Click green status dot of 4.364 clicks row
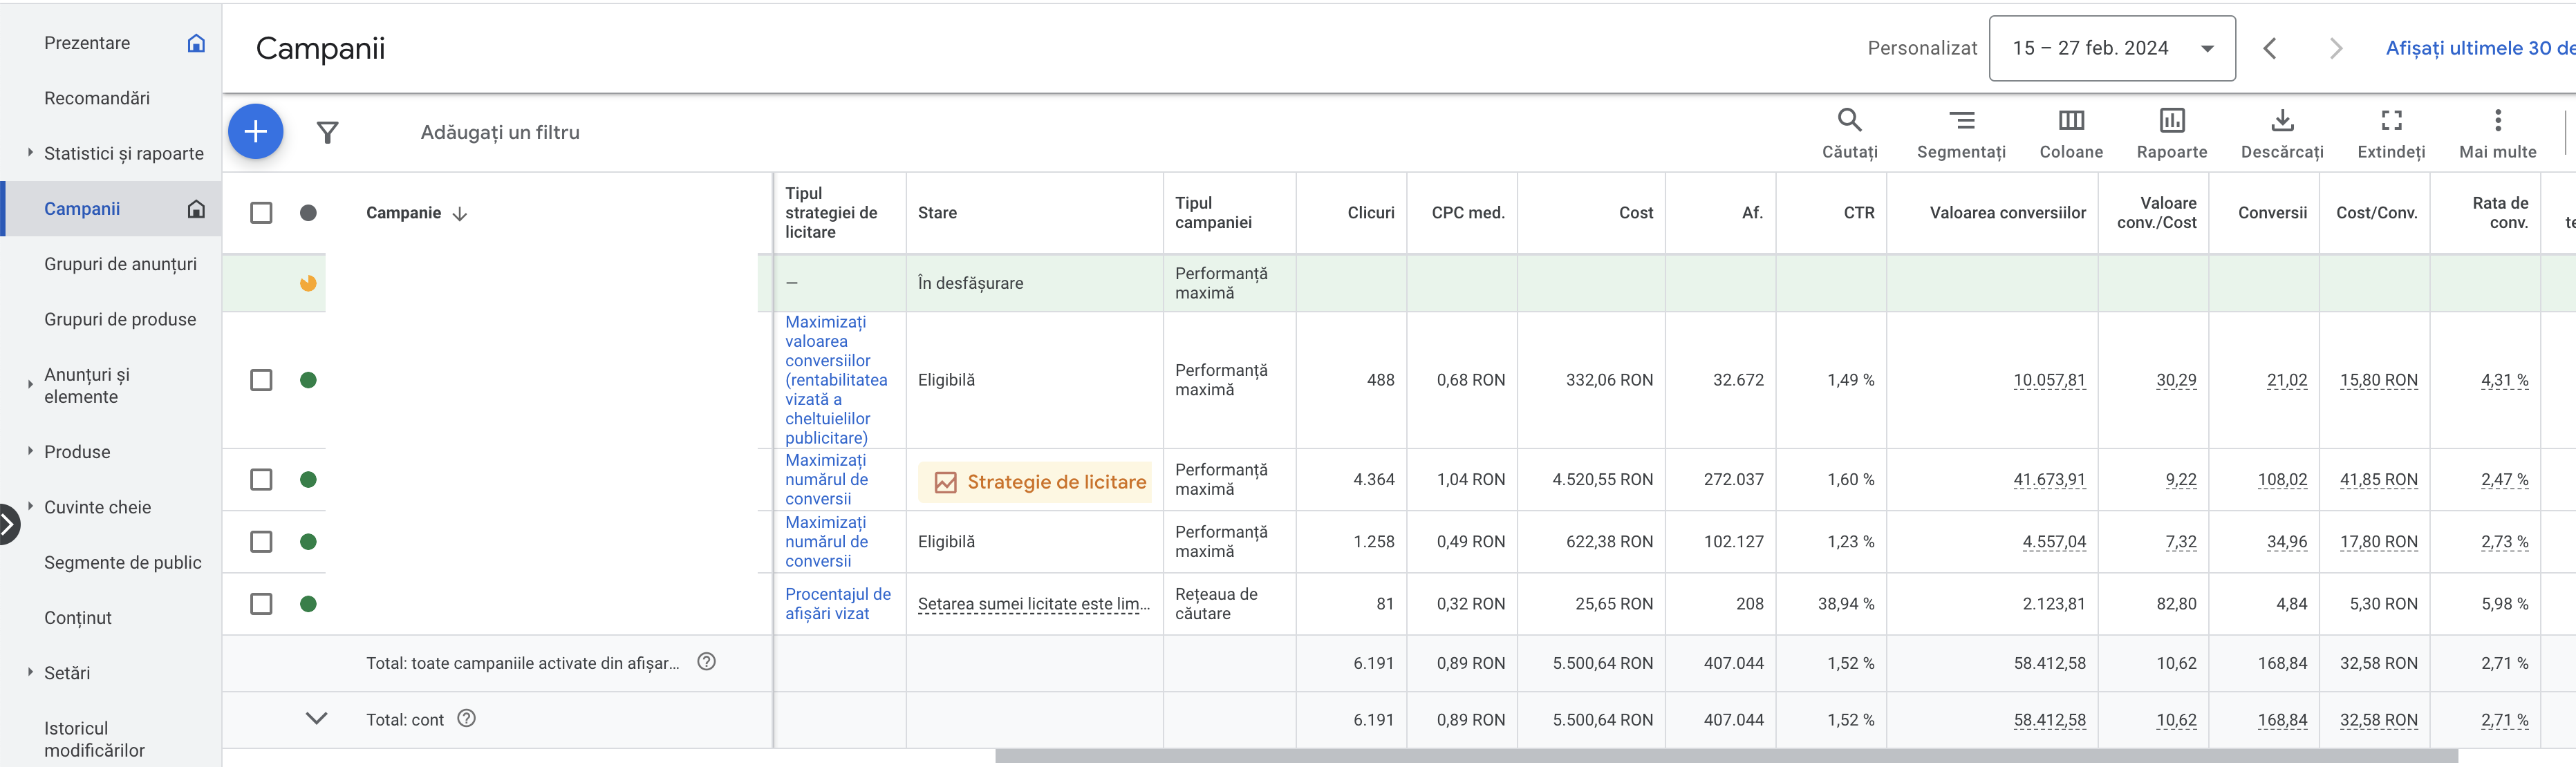This screenshot has height=767, width=2576. pyautogui.click(x=308, y=479)
